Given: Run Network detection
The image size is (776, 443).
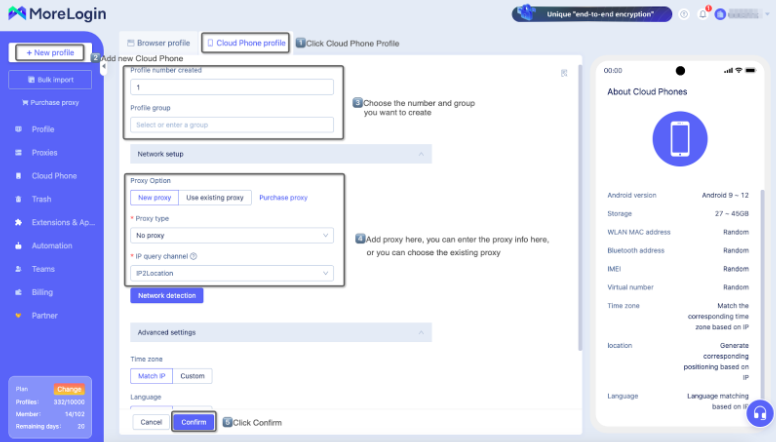Looking at the screenshot, I should 167,295.
